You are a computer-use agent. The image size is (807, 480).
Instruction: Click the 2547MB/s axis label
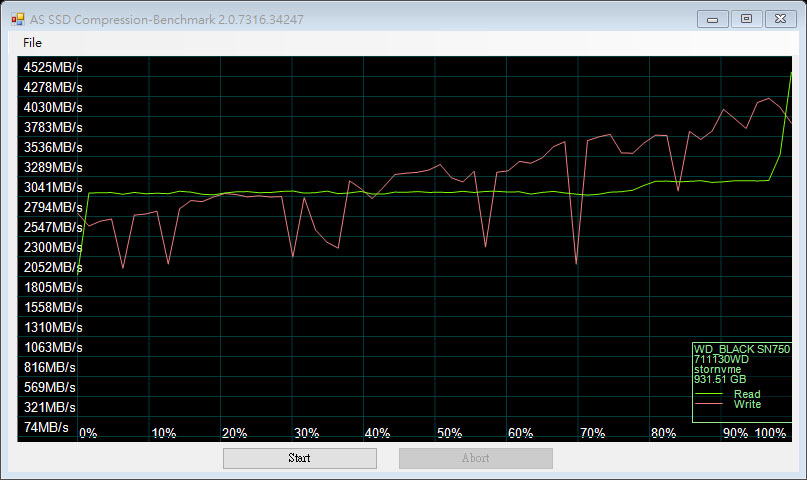click(53, 227)
